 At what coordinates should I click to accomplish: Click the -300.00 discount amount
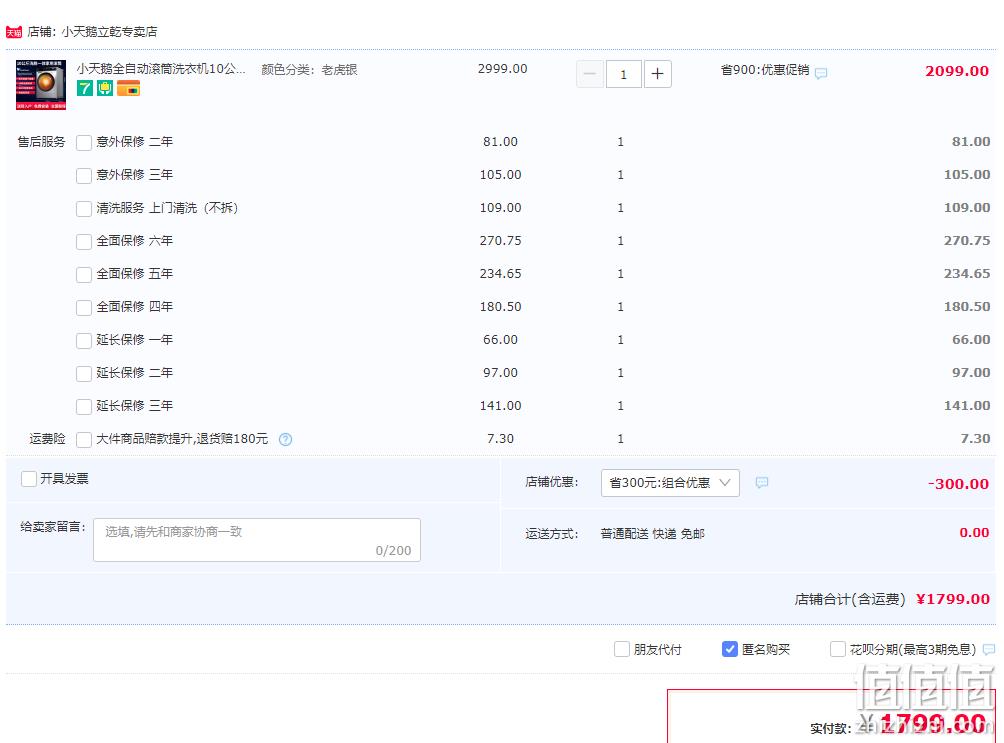click(959, 484)
